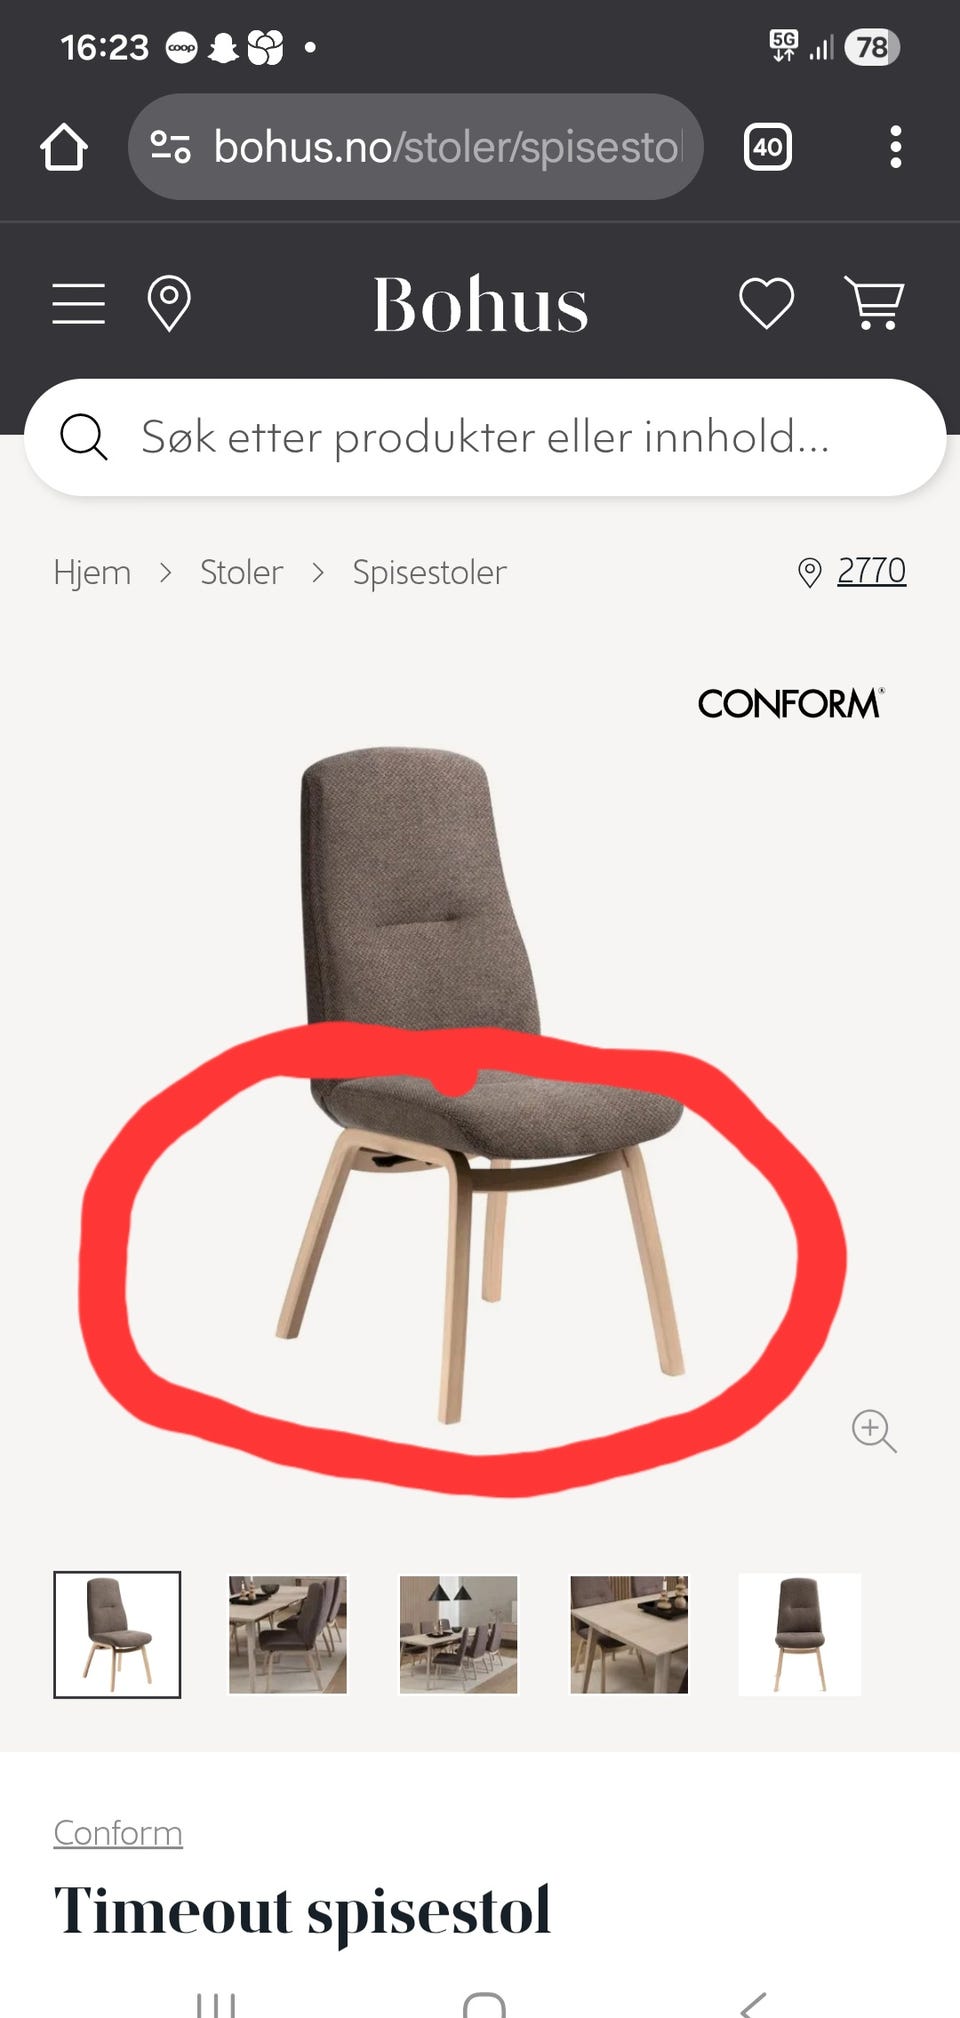The height and width of the screenshot is (2018, 960).
Task: Select the front-view chair thumbnail
Action: 799,1635
